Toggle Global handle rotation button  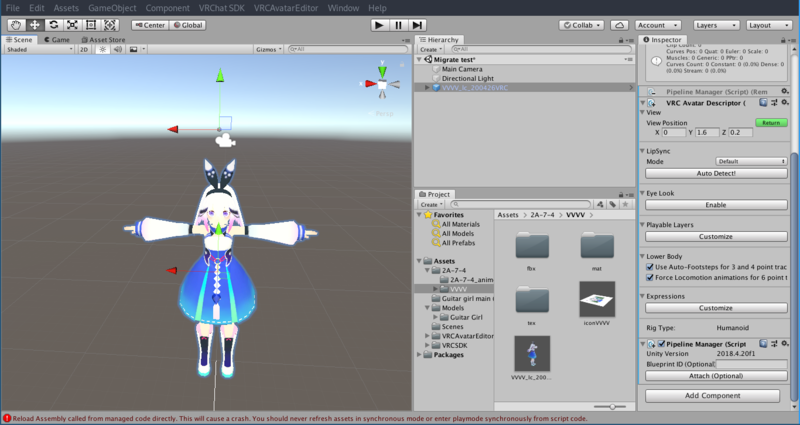(x=187, y=25)
